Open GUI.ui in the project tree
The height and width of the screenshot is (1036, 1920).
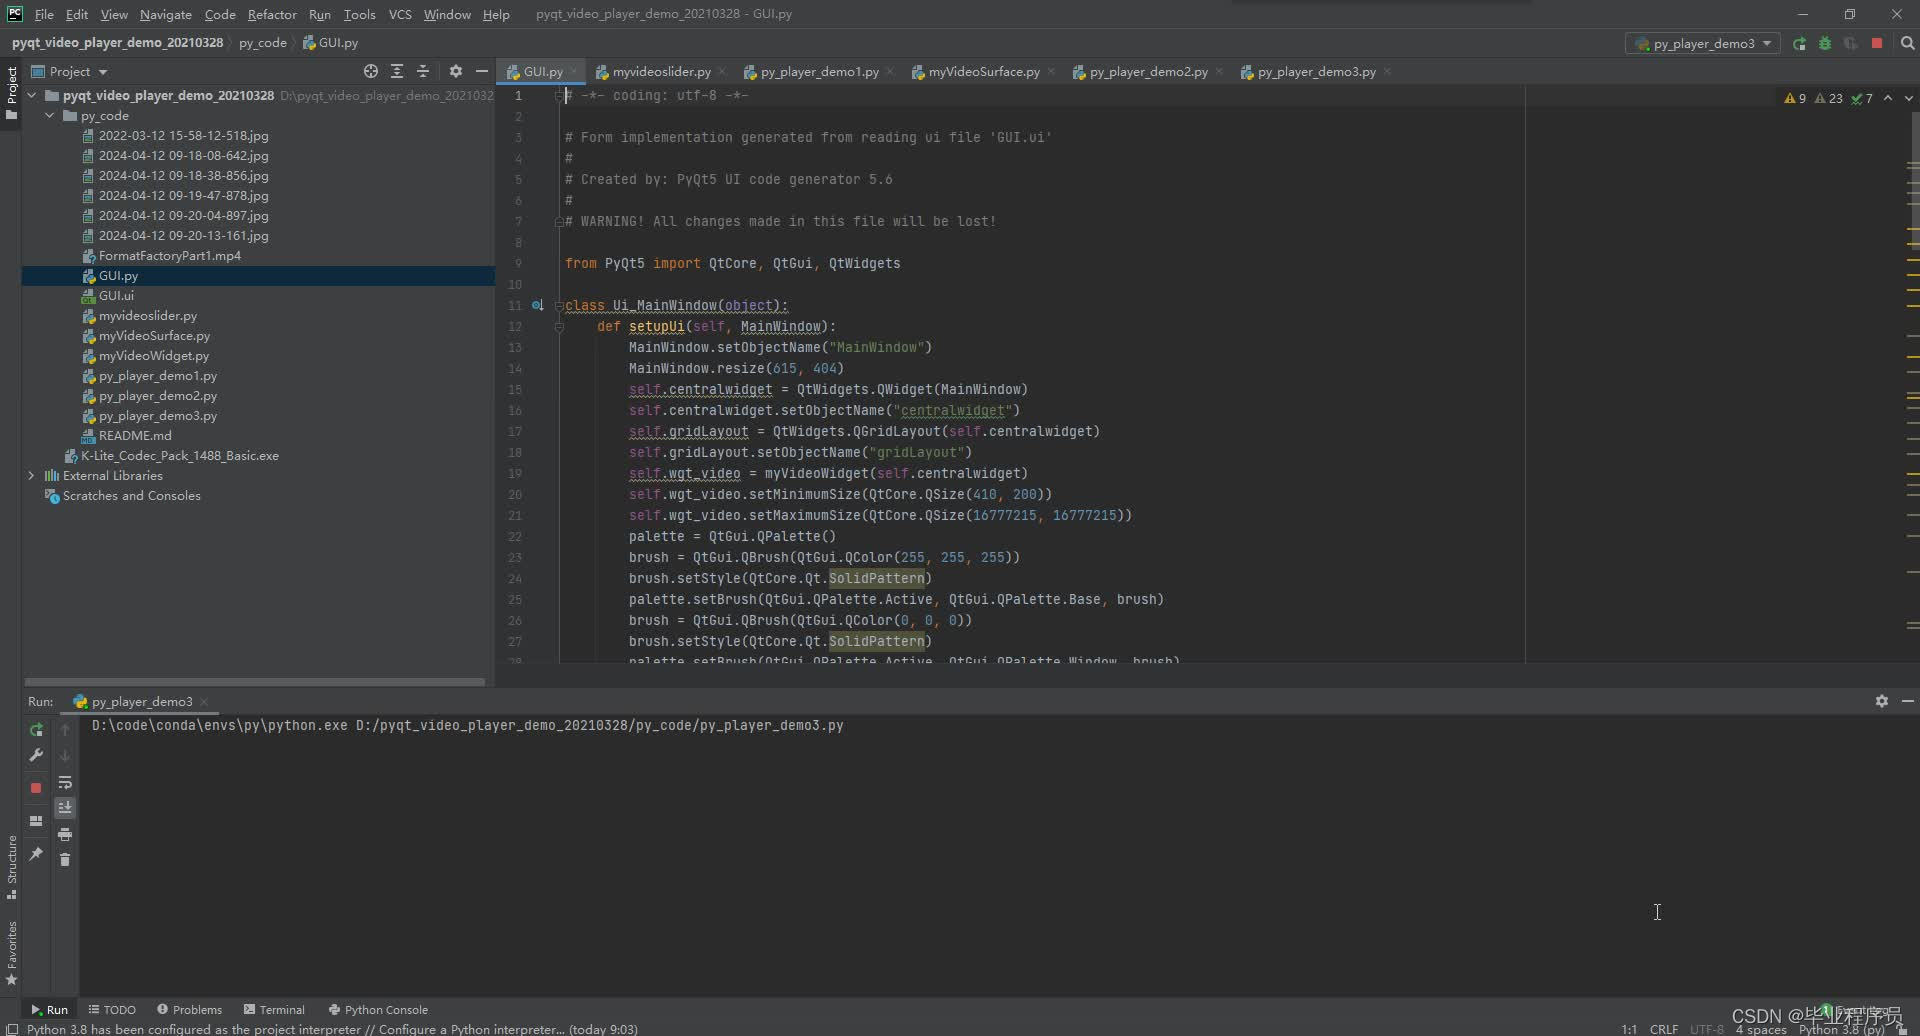(116, 295)
